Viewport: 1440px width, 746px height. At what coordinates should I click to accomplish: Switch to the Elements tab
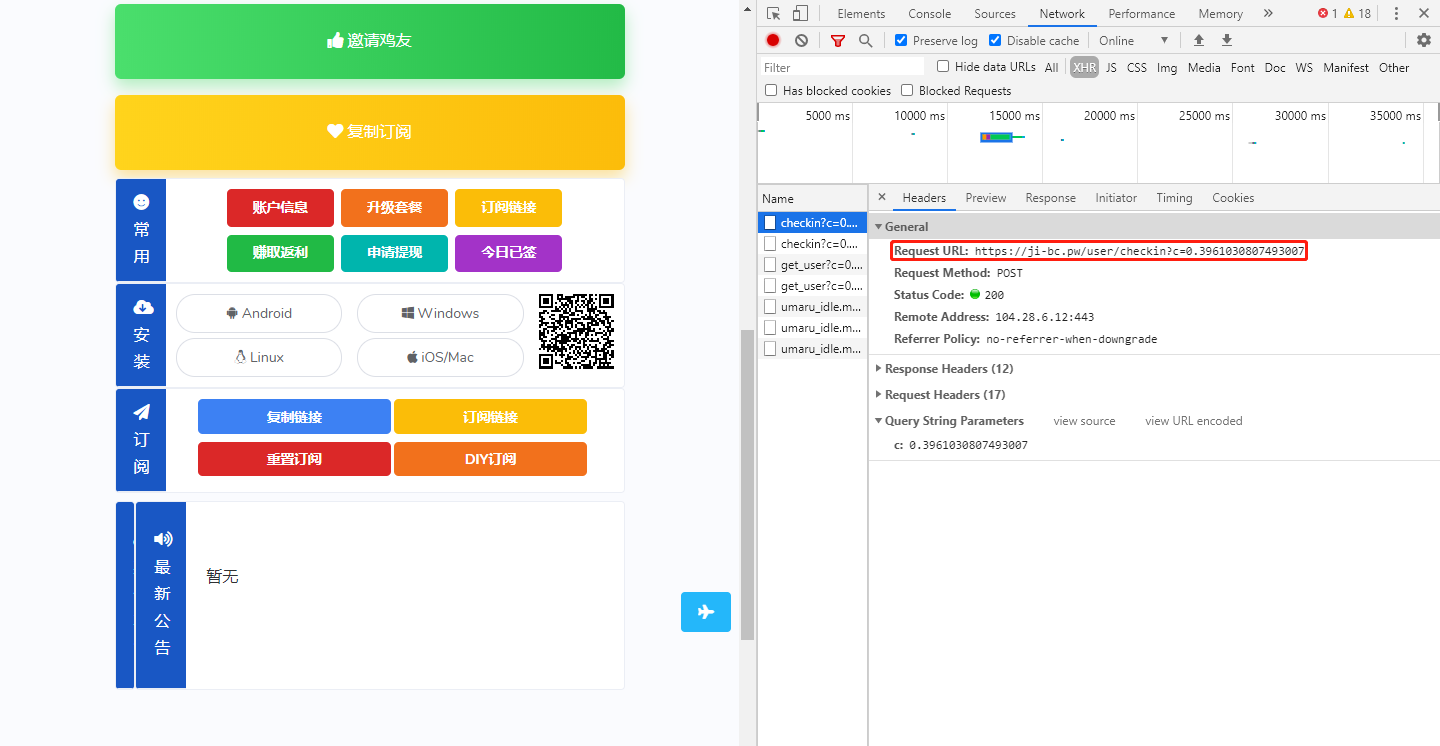[x=861, y=13]
